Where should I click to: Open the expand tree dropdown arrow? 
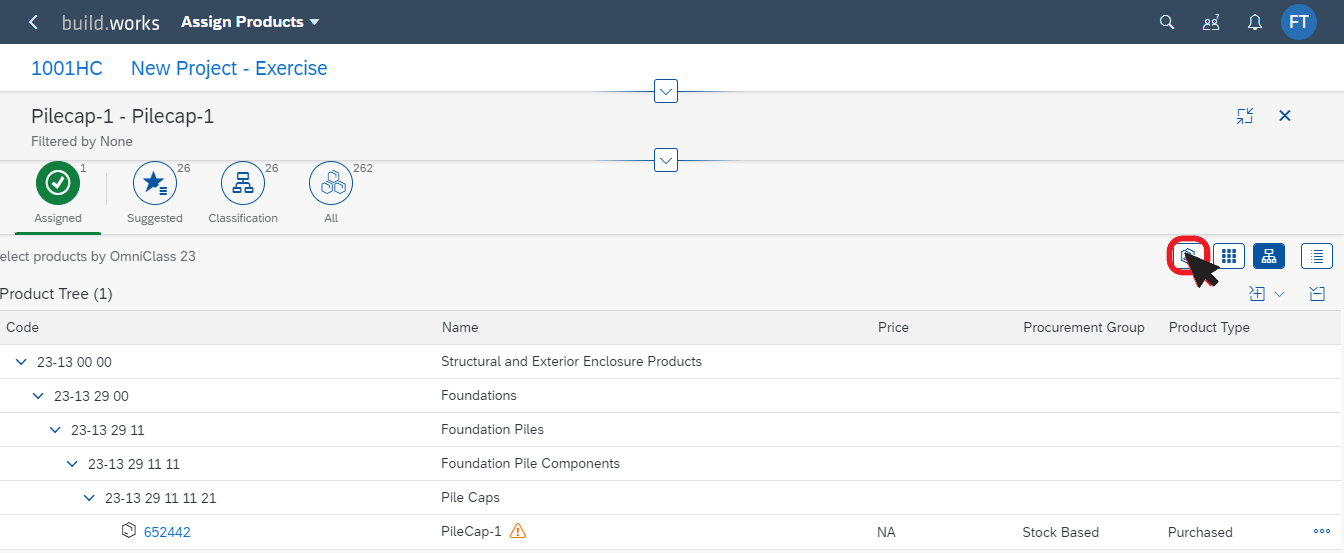1279,294
